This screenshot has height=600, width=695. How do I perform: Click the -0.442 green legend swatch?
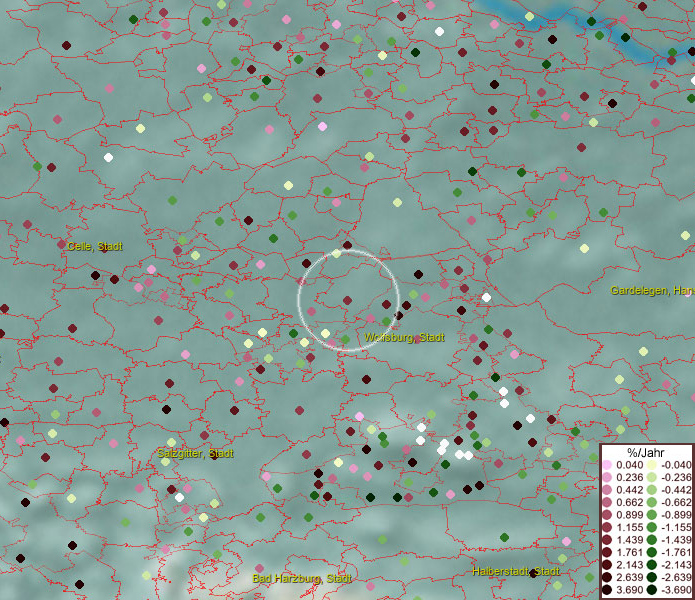(652, 490)
